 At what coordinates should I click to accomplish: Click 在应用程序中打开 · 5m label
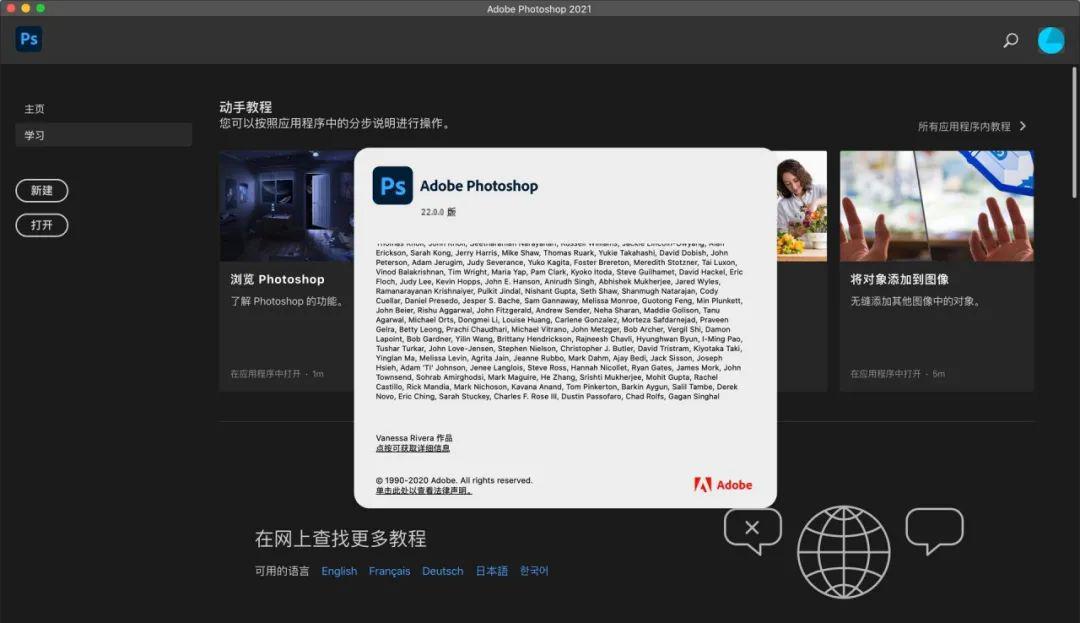coord(897,374)
